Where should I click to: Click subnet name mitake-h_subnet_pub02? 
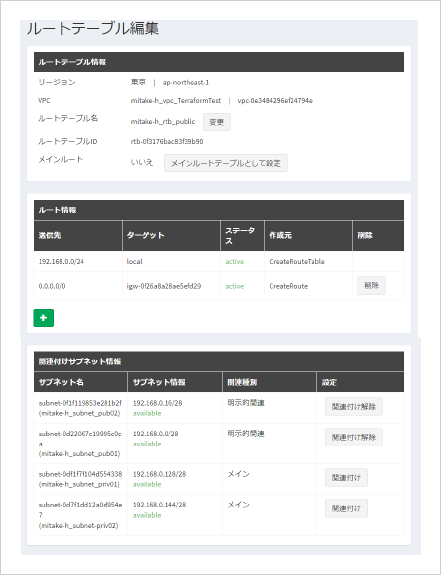(x=79, y=413)
